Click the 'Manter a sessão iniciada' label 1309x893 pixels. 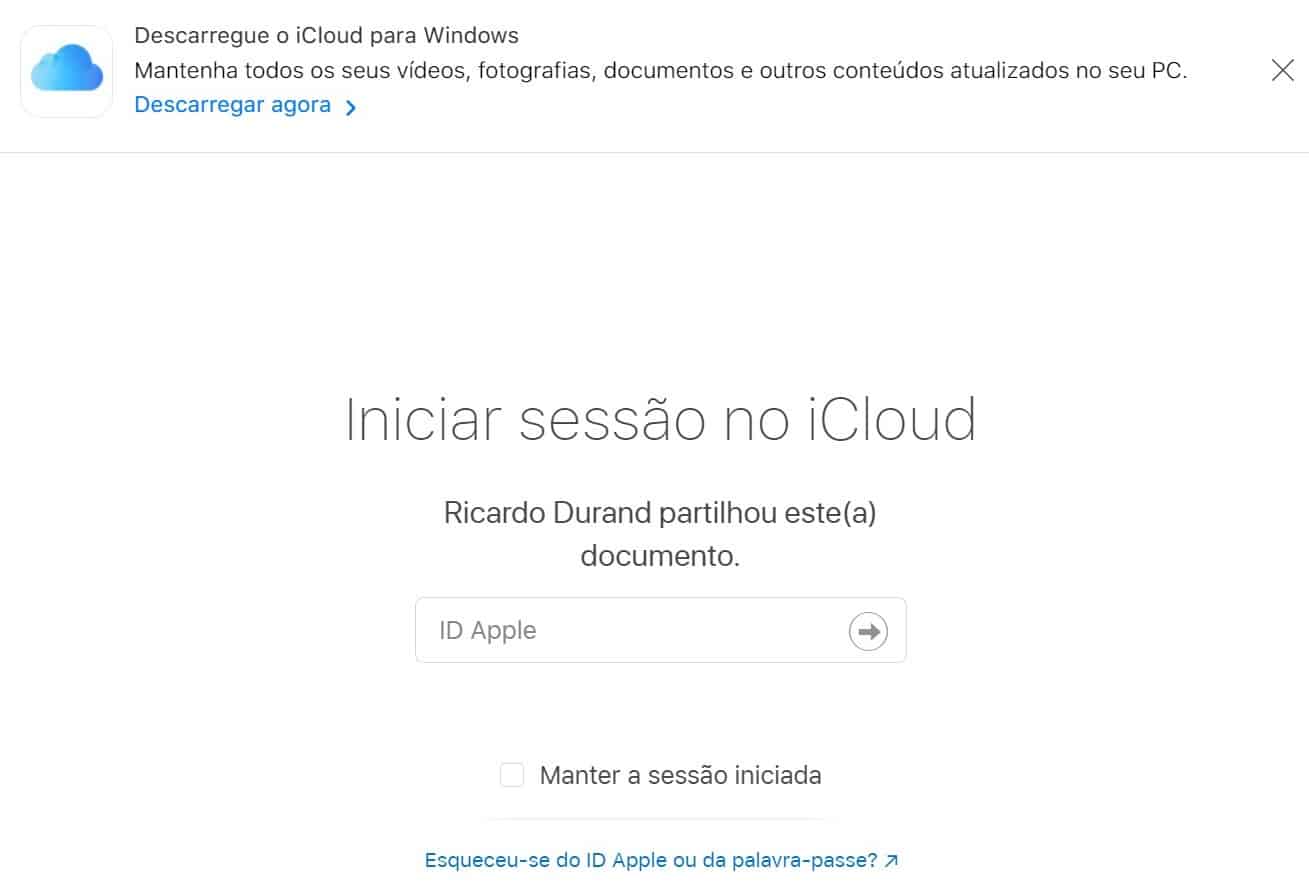680,775
